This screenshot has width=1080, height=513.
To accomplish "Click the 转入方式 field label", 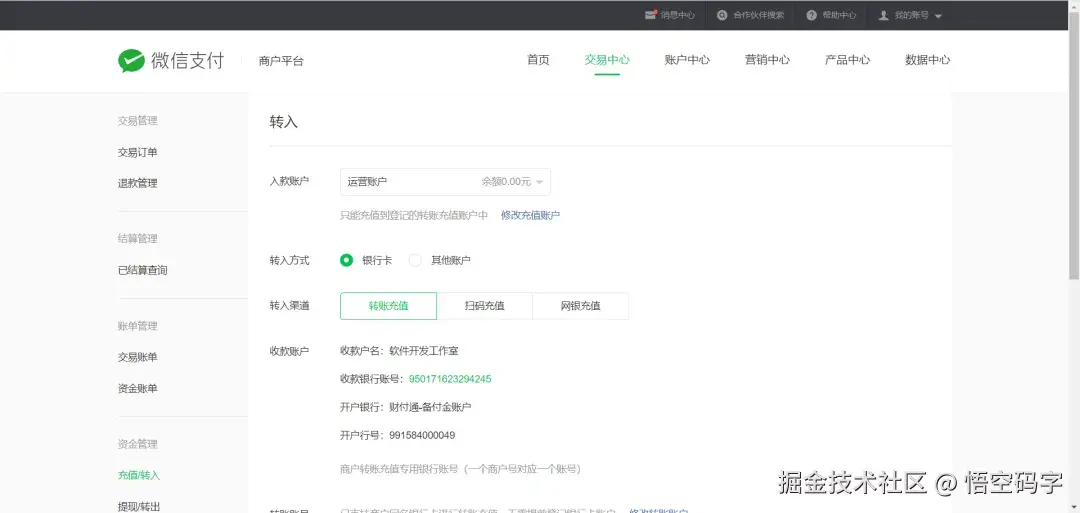I will 289,260.
